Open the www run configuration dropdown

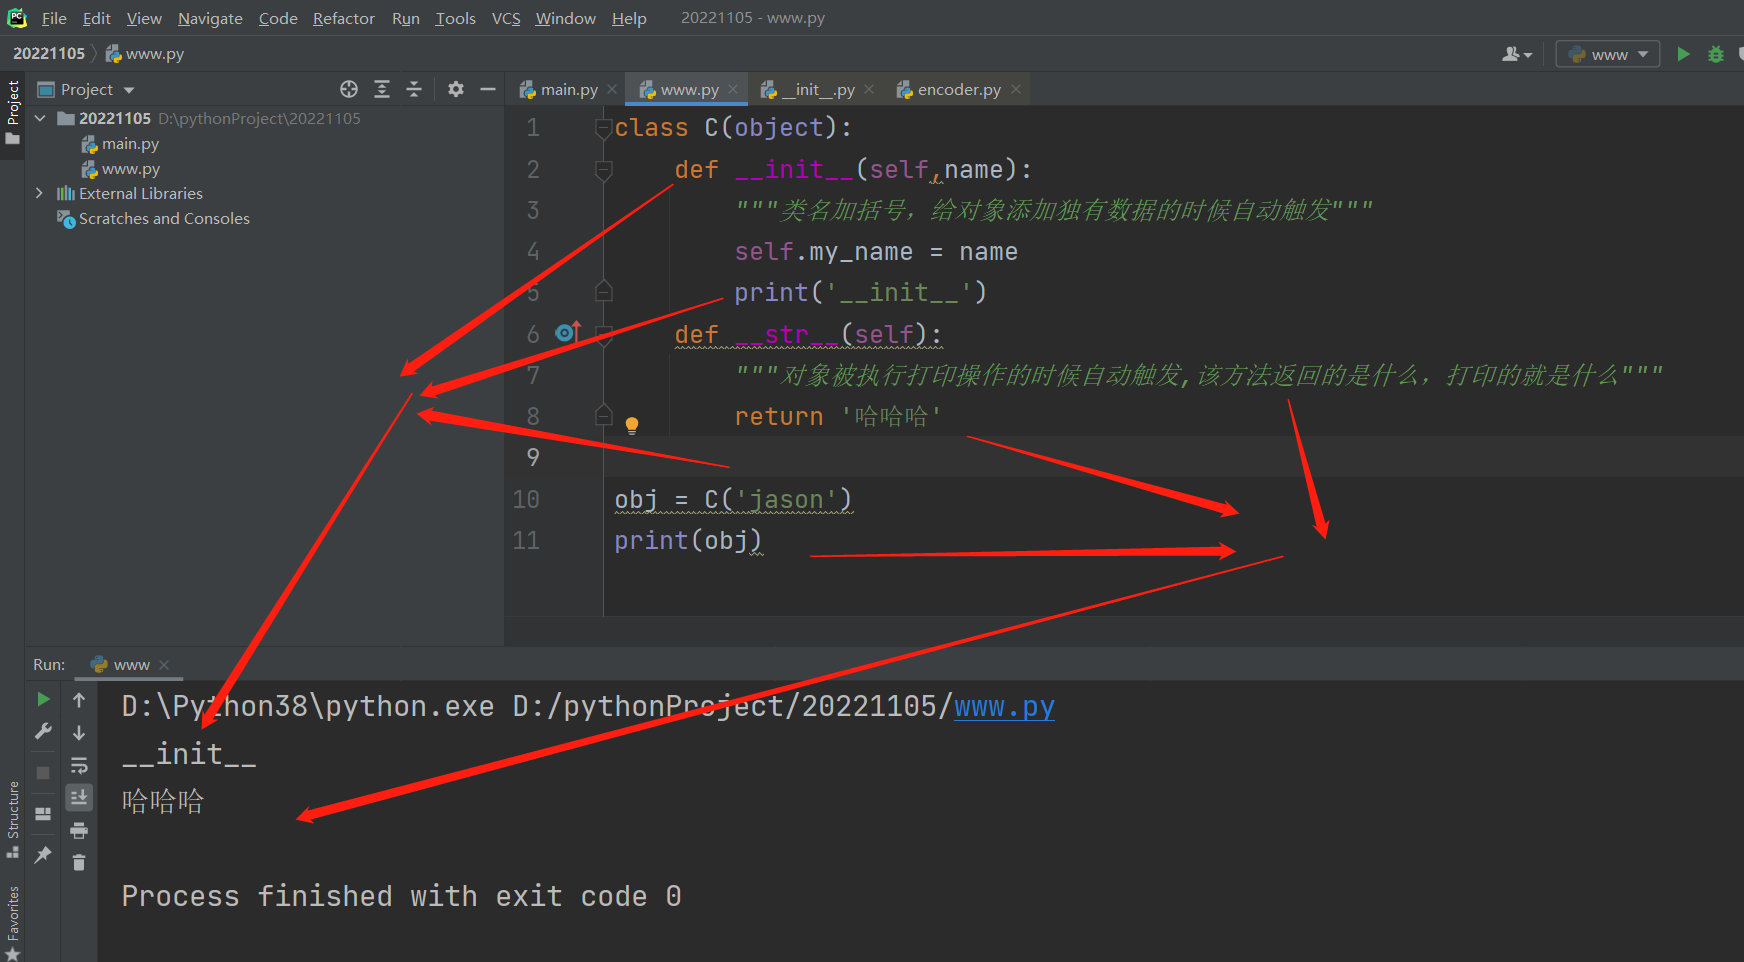pos(1608,54)
